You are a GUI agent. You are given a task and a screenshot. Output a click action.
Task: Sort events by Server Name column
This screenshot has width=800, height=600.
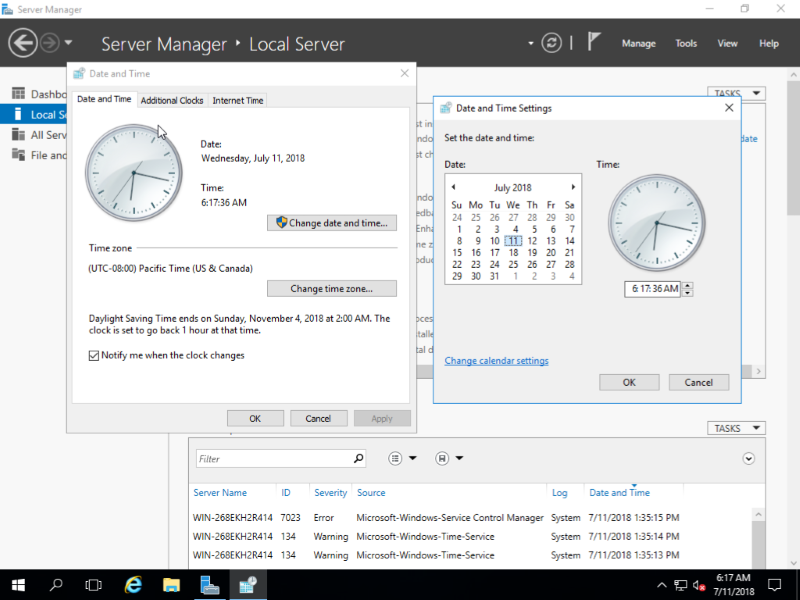(x=220, y=493)
